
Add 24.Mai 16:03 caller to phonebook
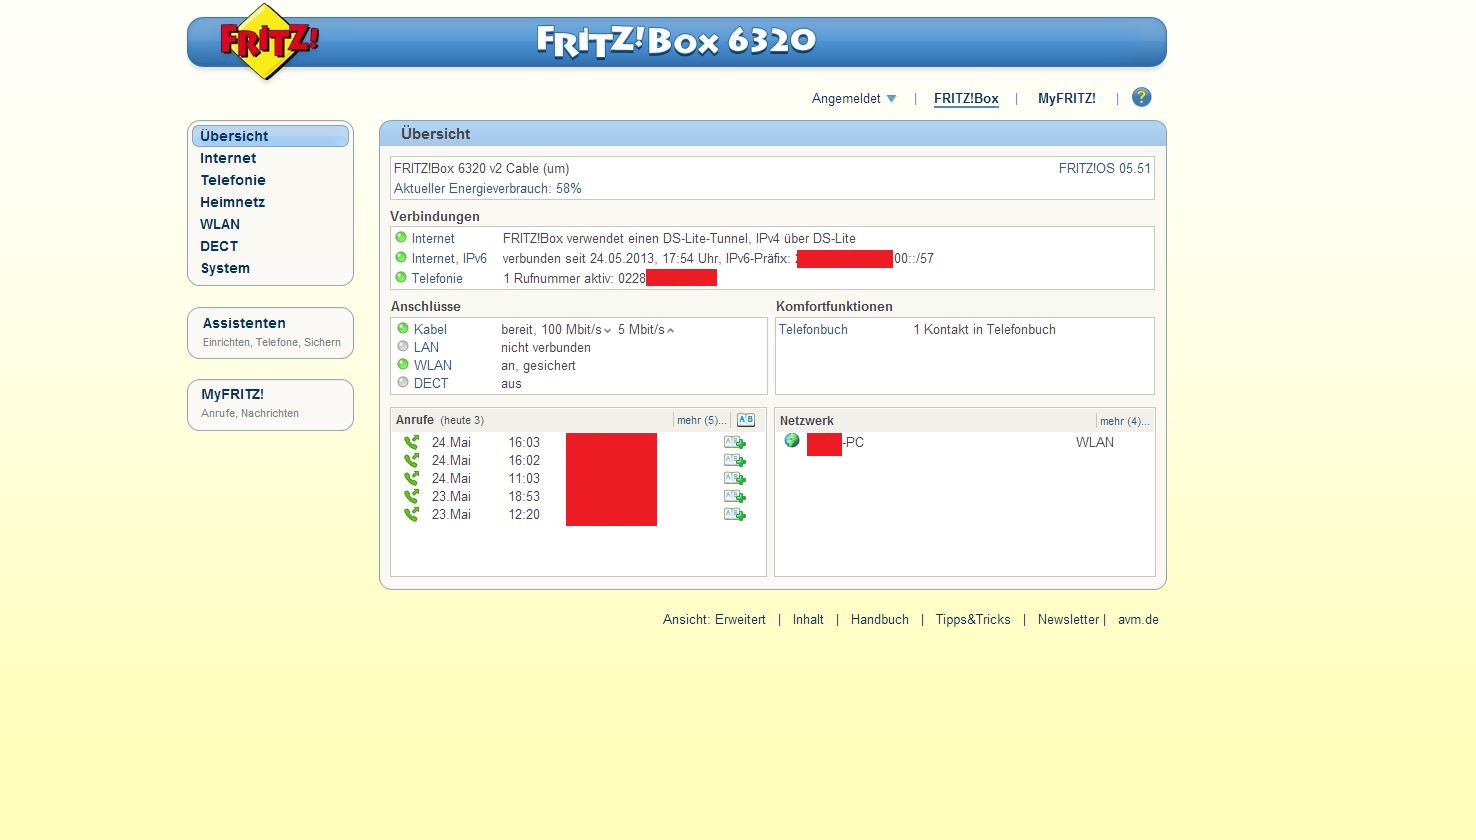[x=735, y=442]
